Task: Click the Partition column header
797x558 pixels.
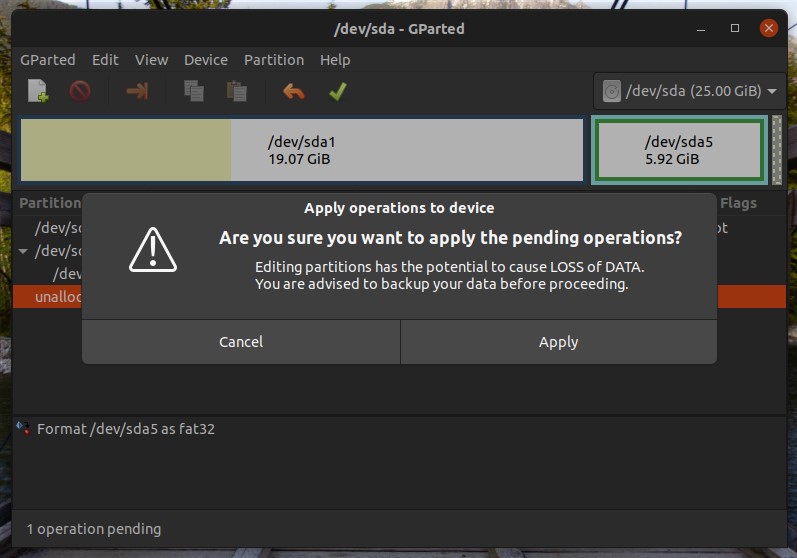Action: point(50,203)
